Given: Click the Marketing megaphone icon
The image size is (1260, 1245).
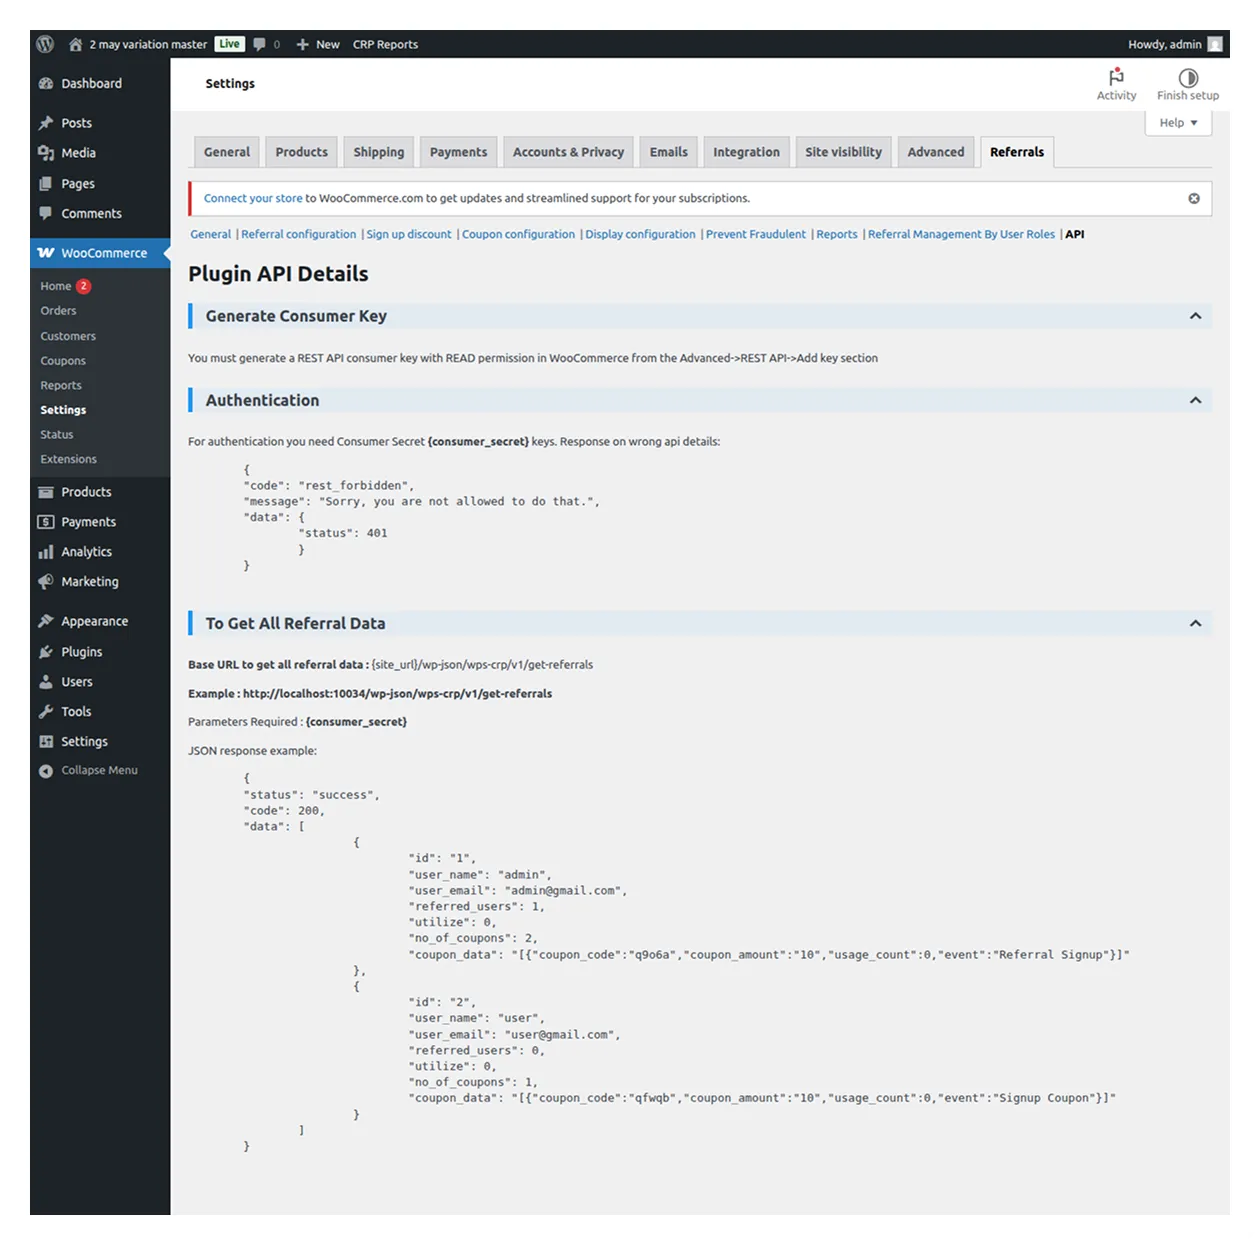Looking at the screenshot, I should (46, 581).
